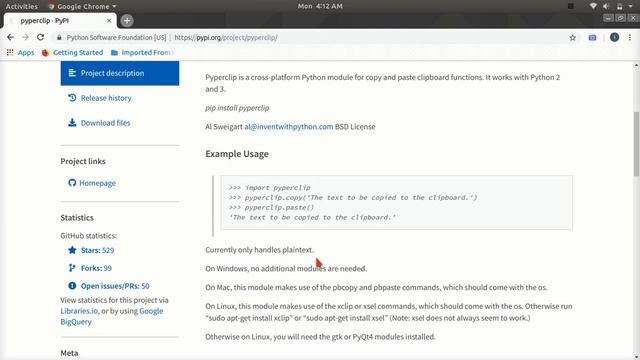Open the Getting Started bookmark

[x=72, y=53]
